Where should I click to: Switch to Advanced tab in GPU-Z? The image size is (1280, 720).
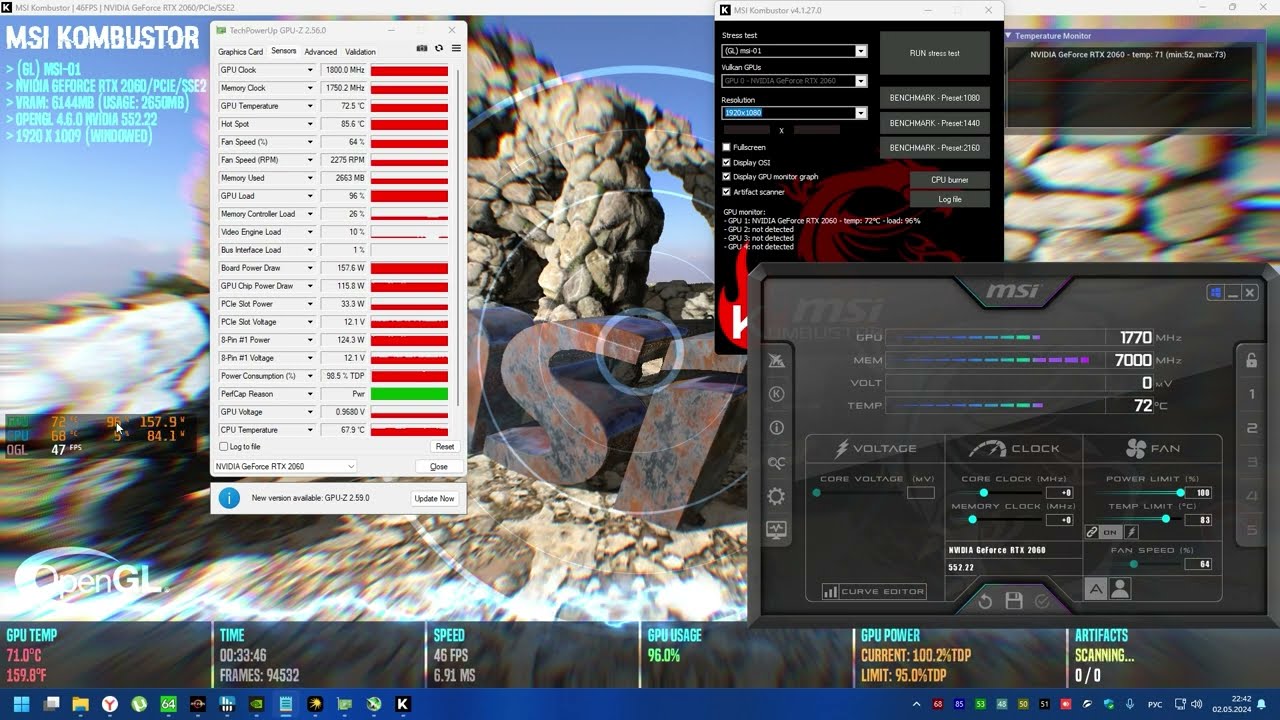[321, 51]
